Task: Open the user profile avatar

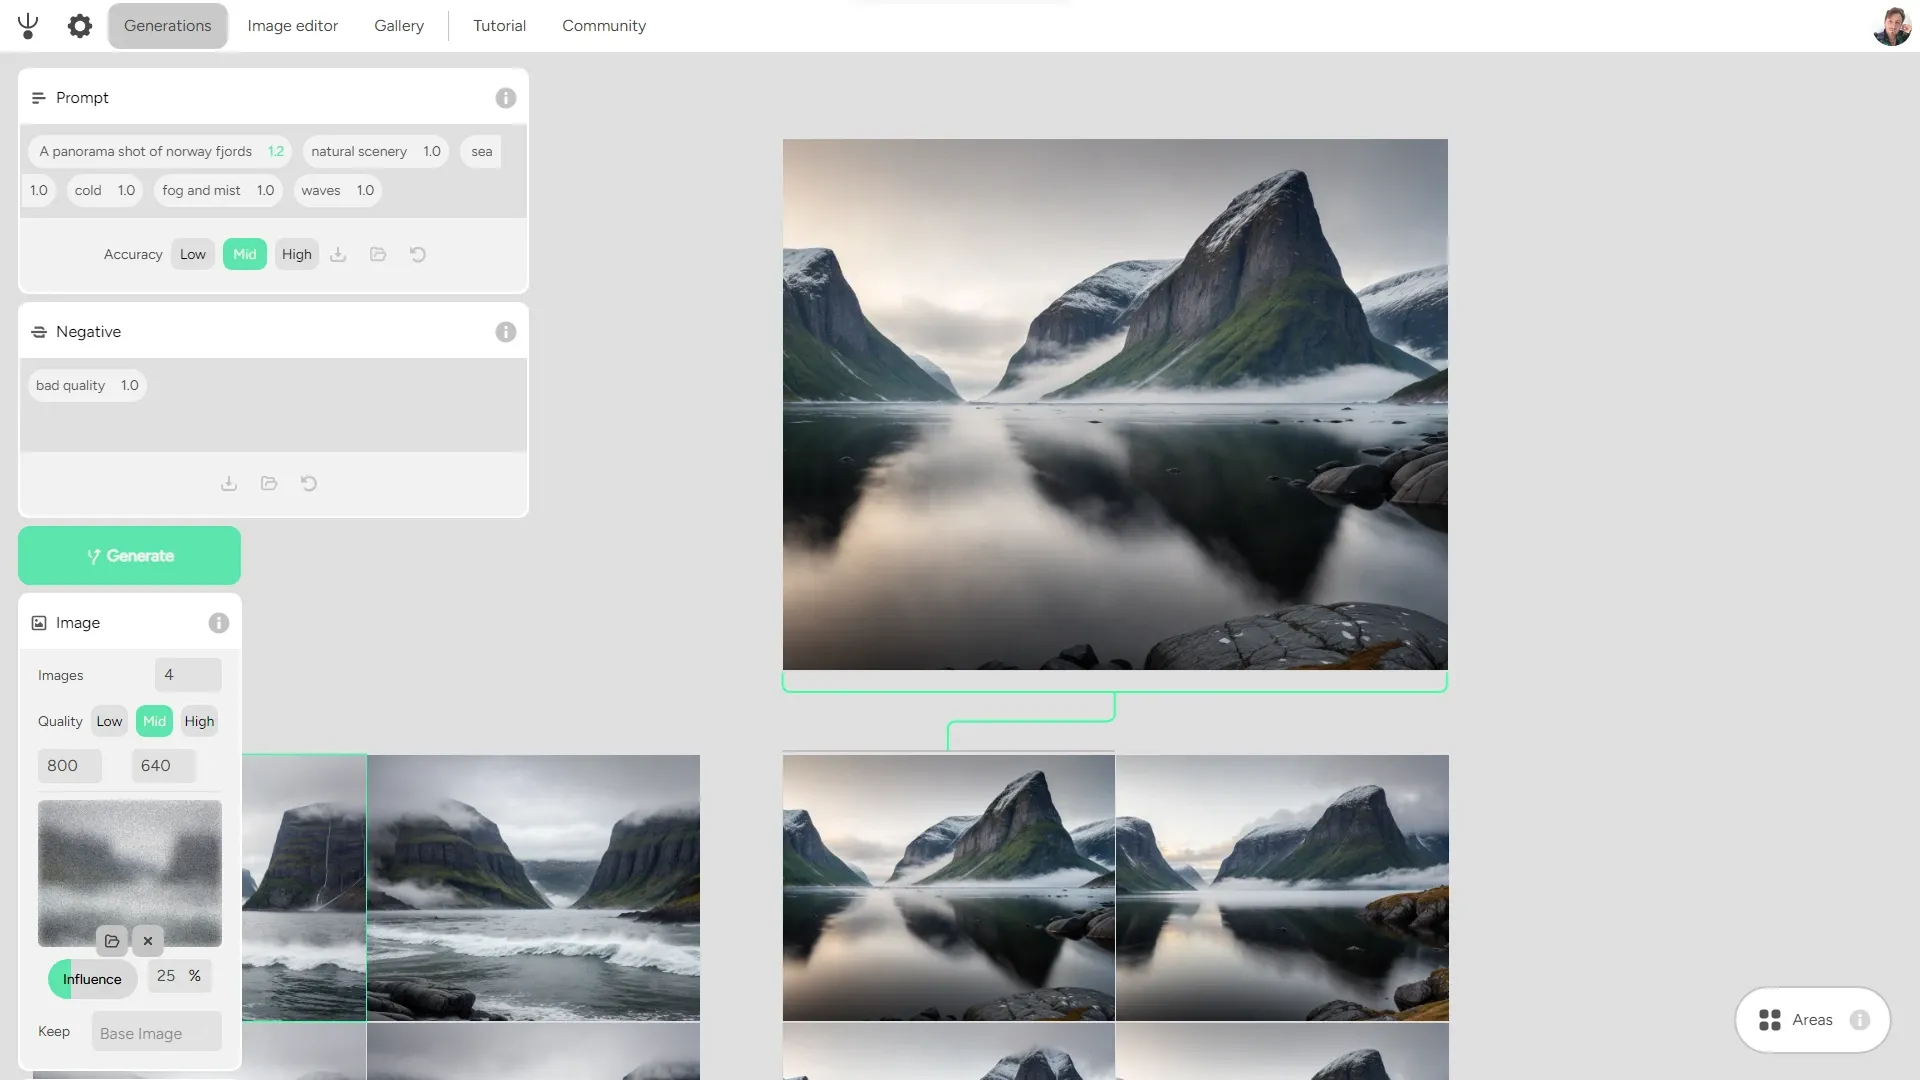Action: pos(1891,26)
